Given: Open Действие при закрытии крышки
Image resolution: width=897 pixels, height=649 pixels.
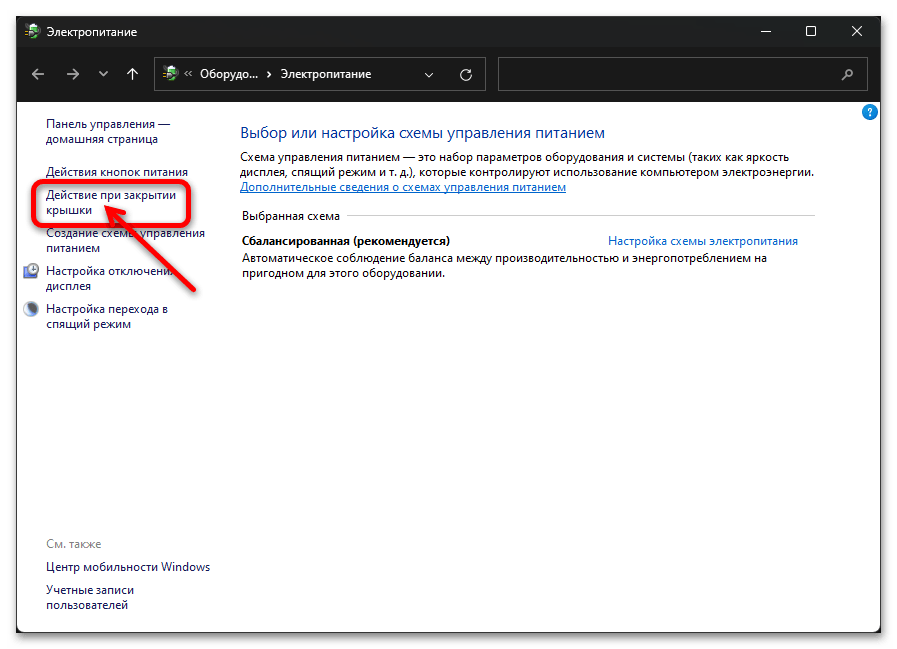Looking at the screenshot, I should [x=111, y=203].
